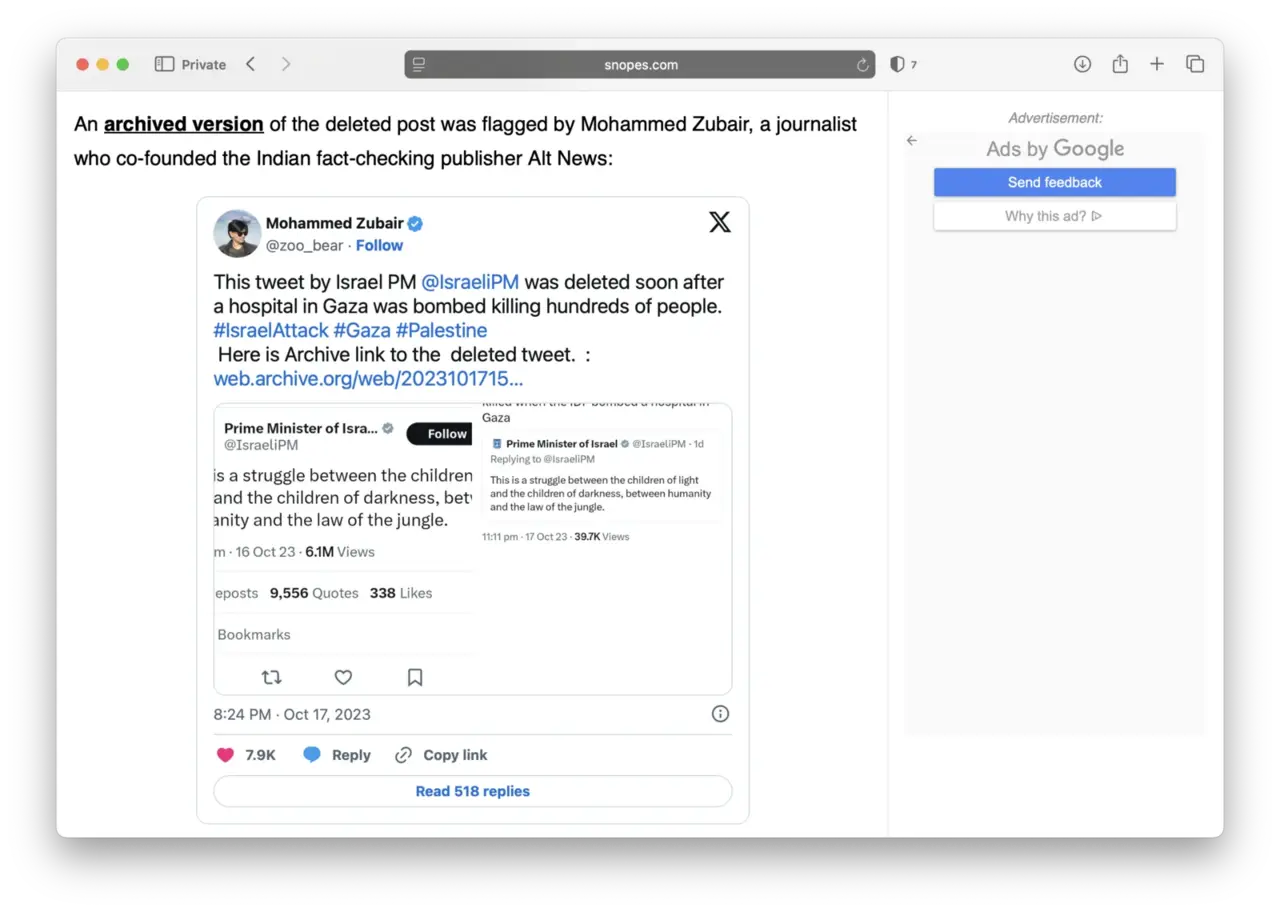The height and width of the screenshot is (912, 1280).
Task: Open the archived version link
Action: 184,124
